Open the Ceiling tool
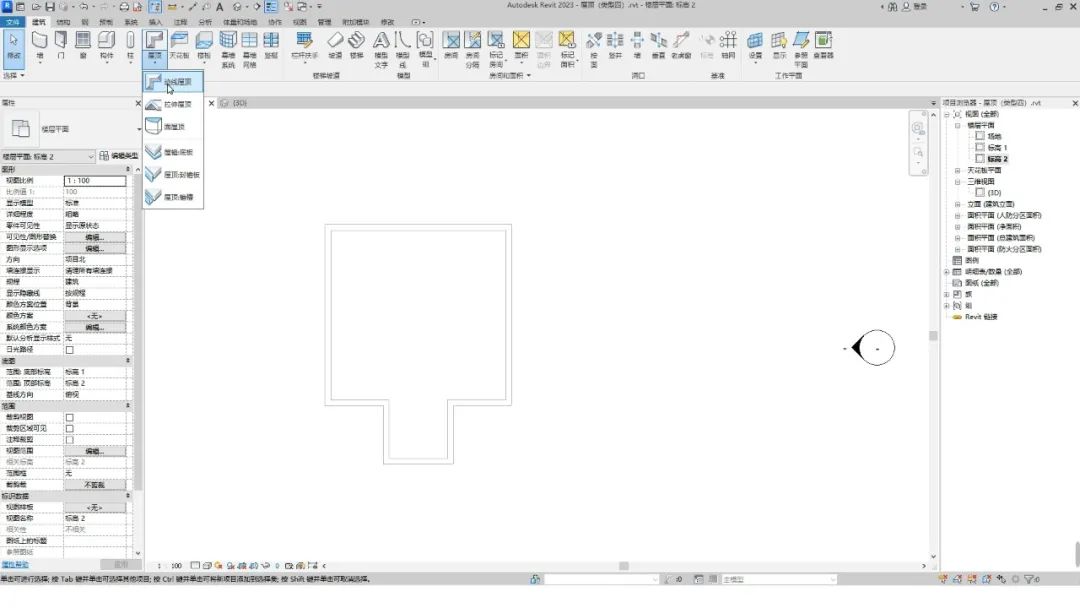The width and height of the screenshot is (1080, 608). click(x=179, y=45)
